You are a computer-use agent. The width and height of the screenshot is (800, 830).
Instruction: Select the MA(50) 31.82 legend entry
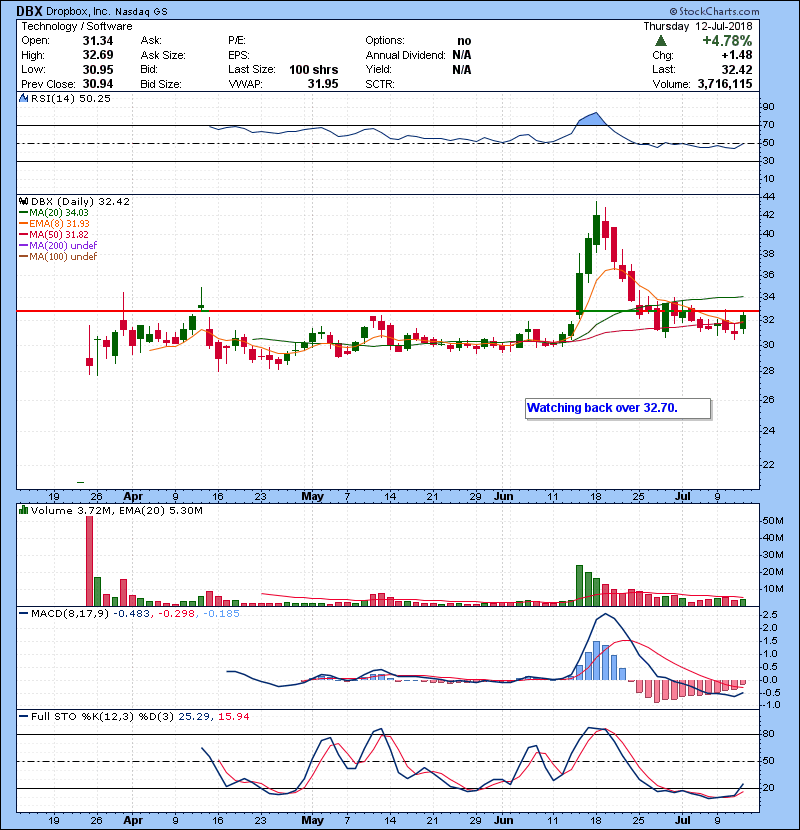point(58,235)
